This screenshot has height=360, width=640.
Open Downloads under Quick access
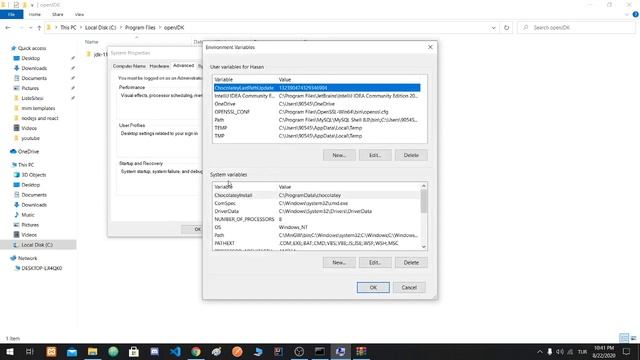pos(34,68)
